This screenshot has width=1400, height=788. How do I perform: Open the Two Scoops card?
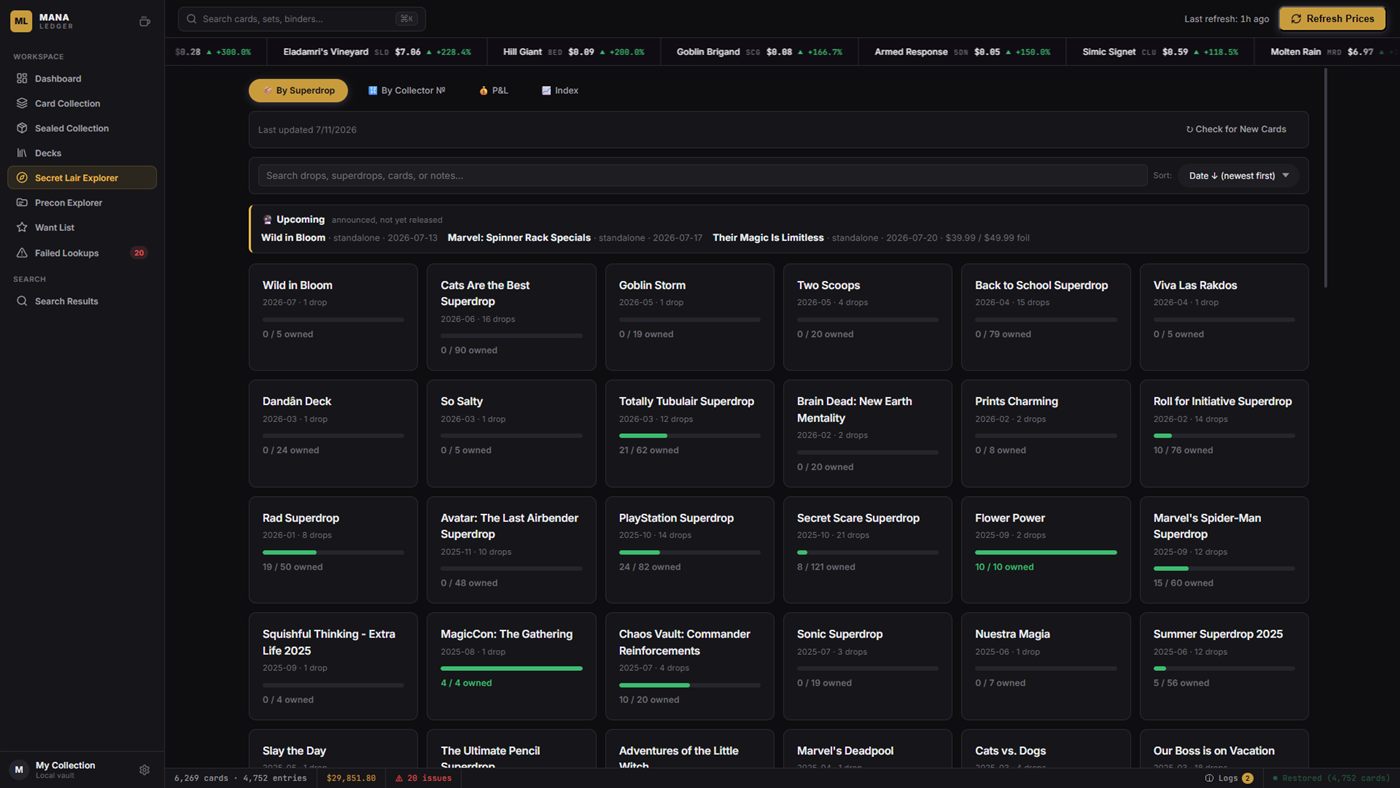867,317
